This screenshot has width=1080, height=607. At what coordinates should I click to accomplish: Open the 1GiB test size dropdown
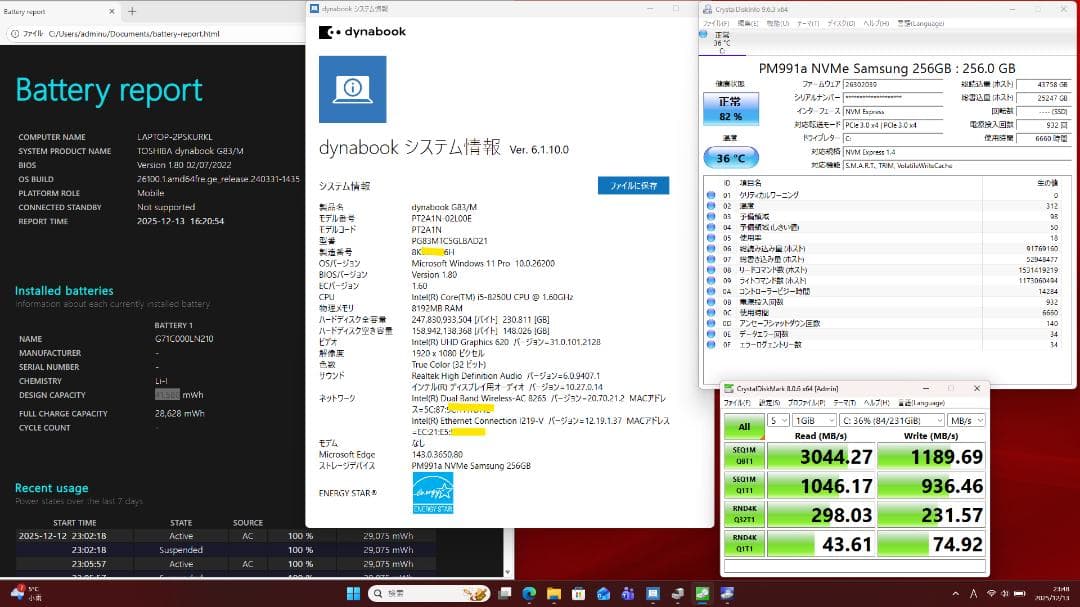click(814, 420)
